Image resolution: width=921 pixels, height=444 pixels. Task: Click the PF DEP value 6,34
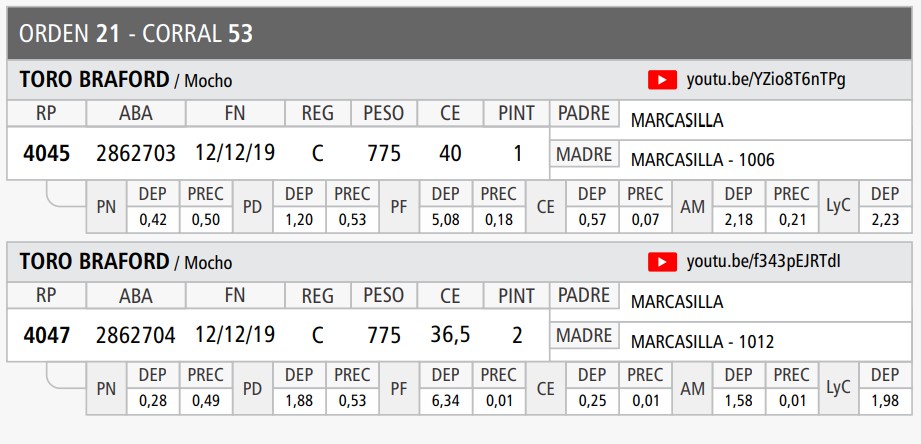tap(444, 402)
